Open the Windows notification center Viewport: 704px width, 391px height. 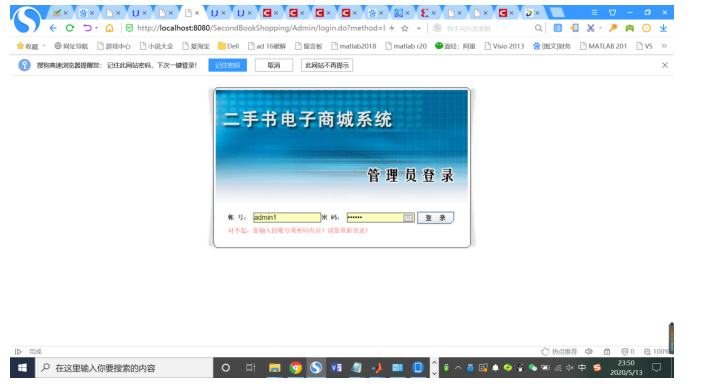(x=657, y=368)
